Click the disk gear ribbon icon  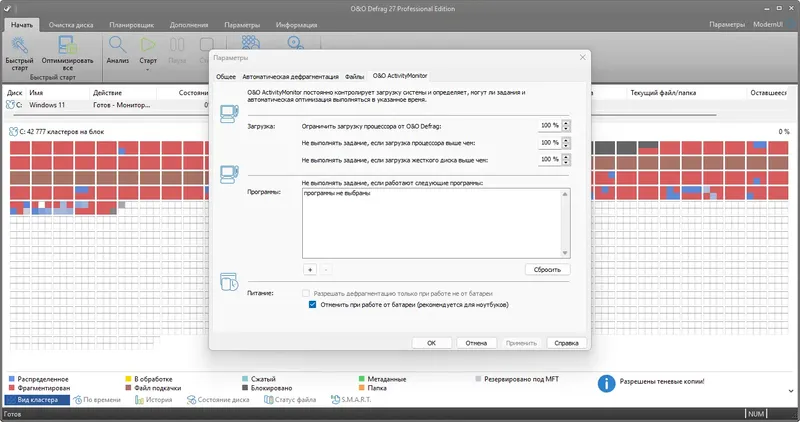pyautogui.click(x=295, y=43)
